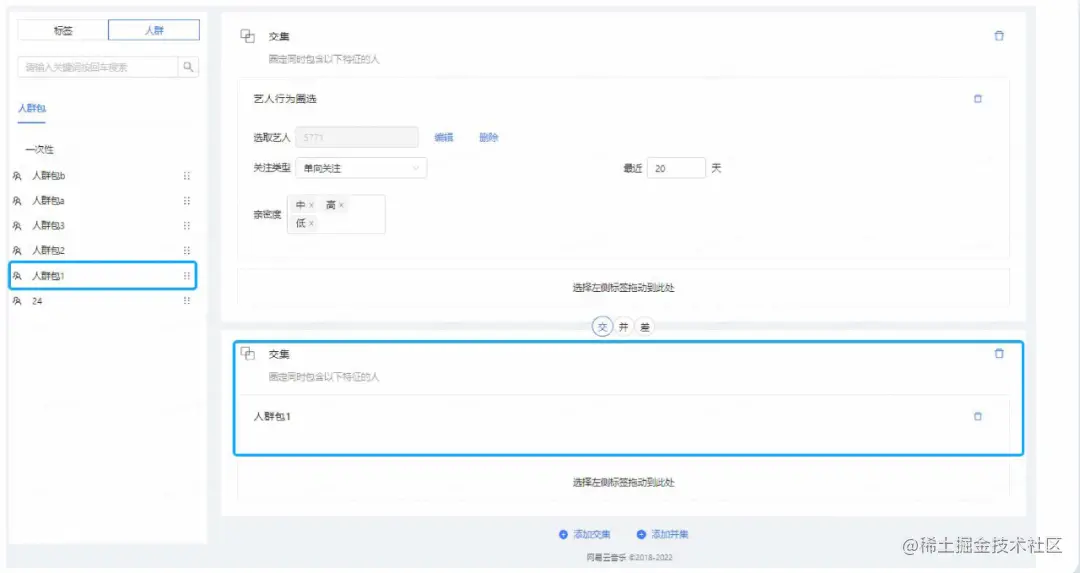Click the search magnifier icon
Screen dimensions: 1080x573
tap(188, 67)
